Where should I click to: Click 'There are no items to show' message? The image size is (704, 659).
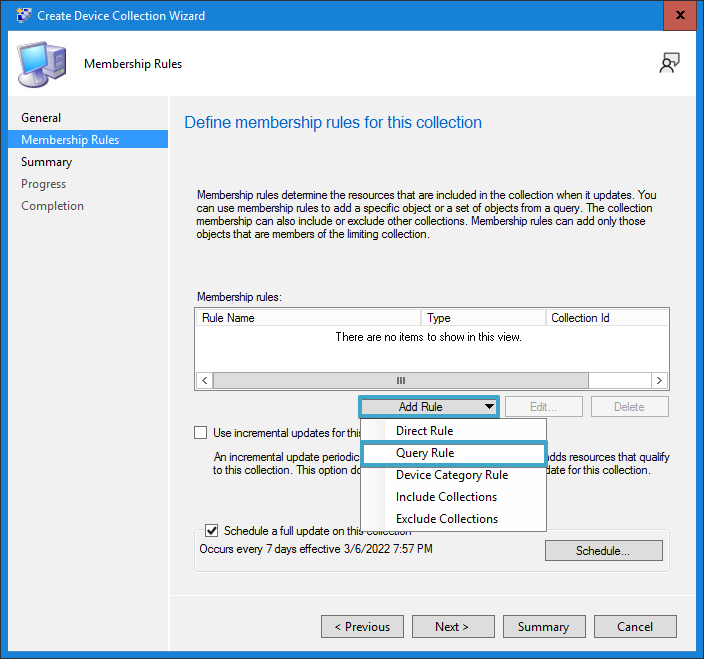click(429, 337)
